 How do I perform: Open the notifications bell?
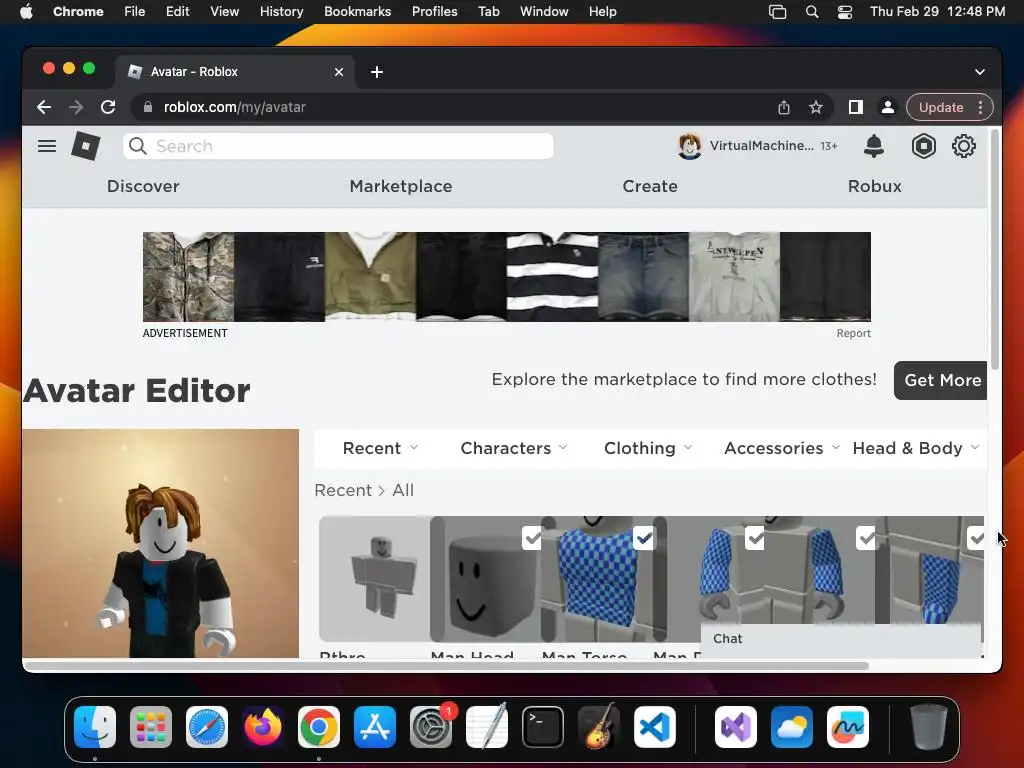coord(874,146)
